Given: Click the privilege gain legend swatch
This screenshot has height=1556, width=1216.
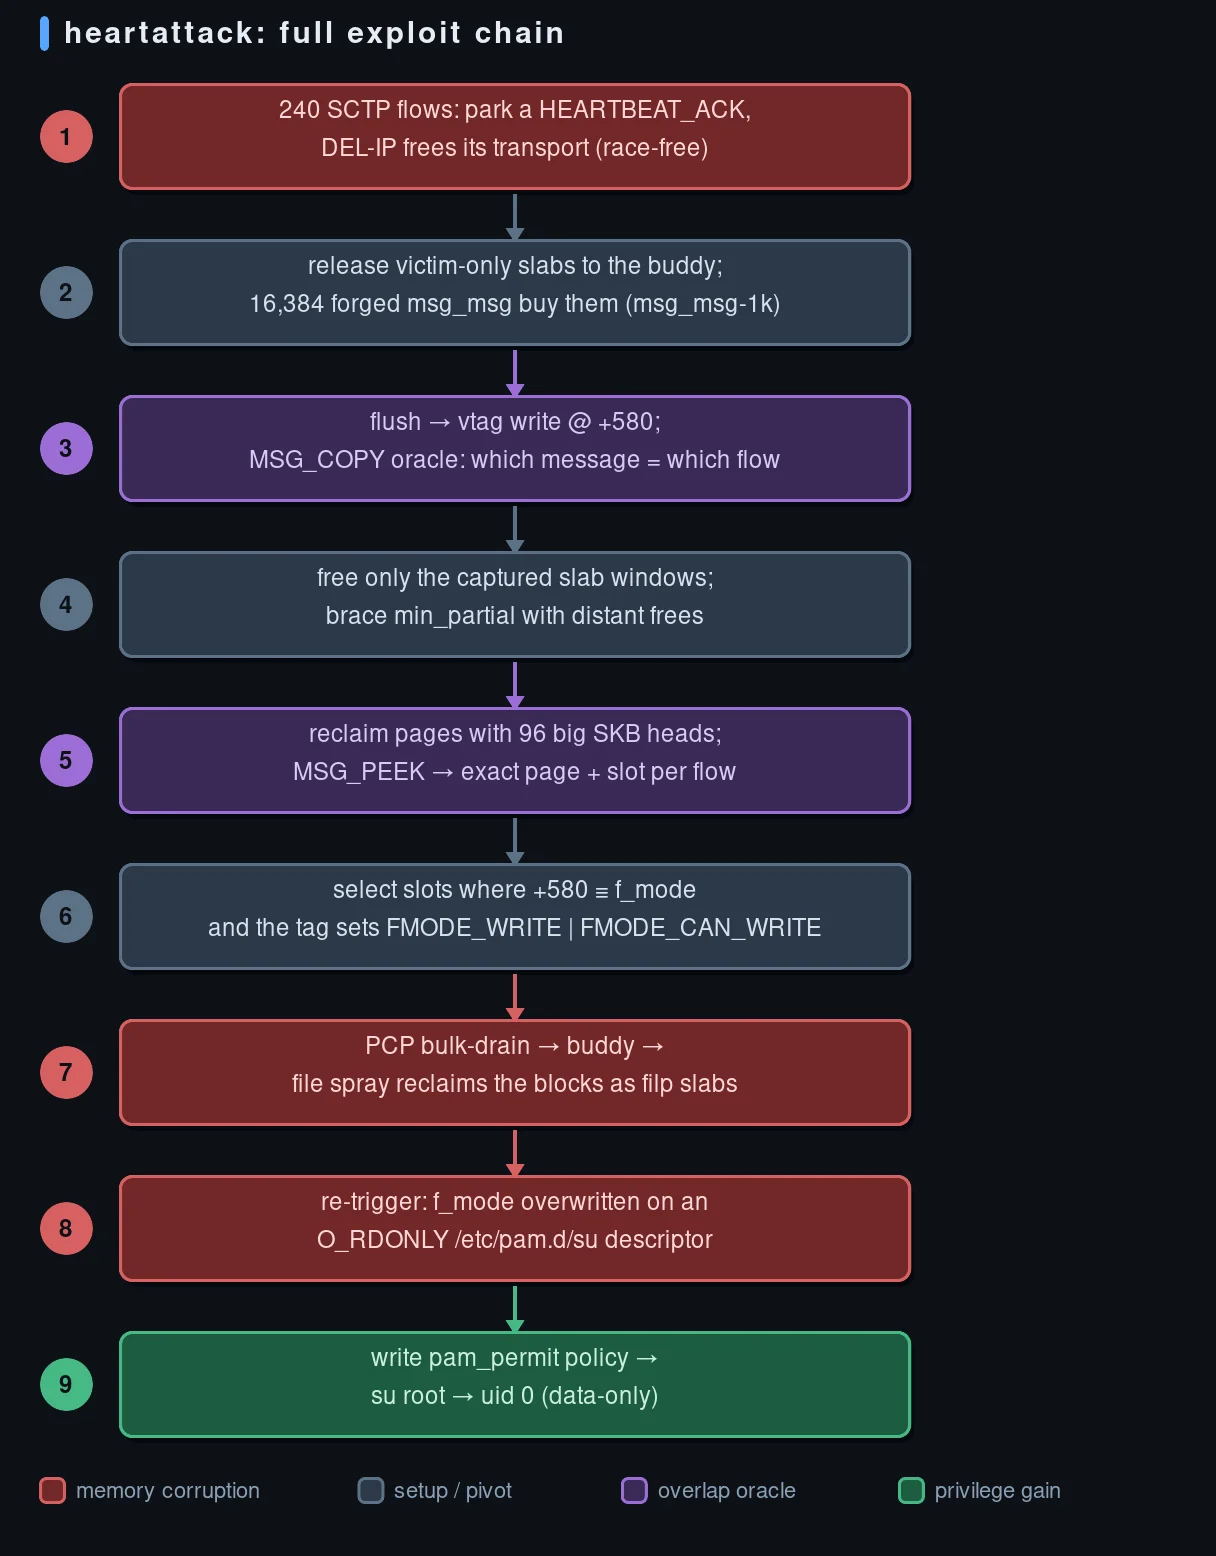Looking at the screenshot, I should [x=911, y=1491].
